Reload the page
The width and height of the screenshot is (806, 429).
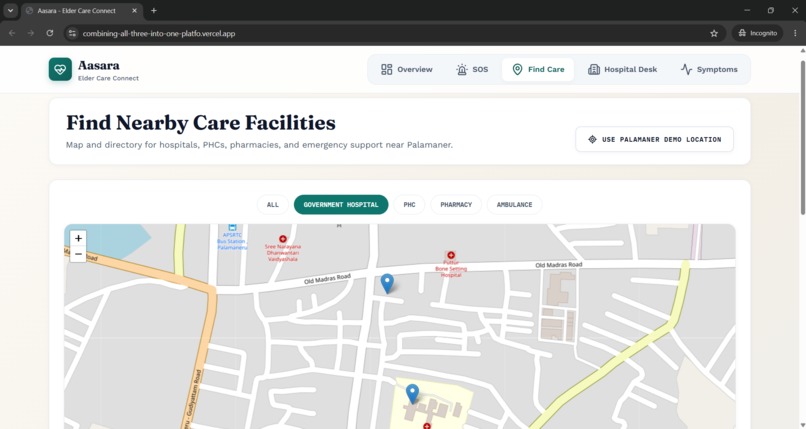[x=49, y=33]
